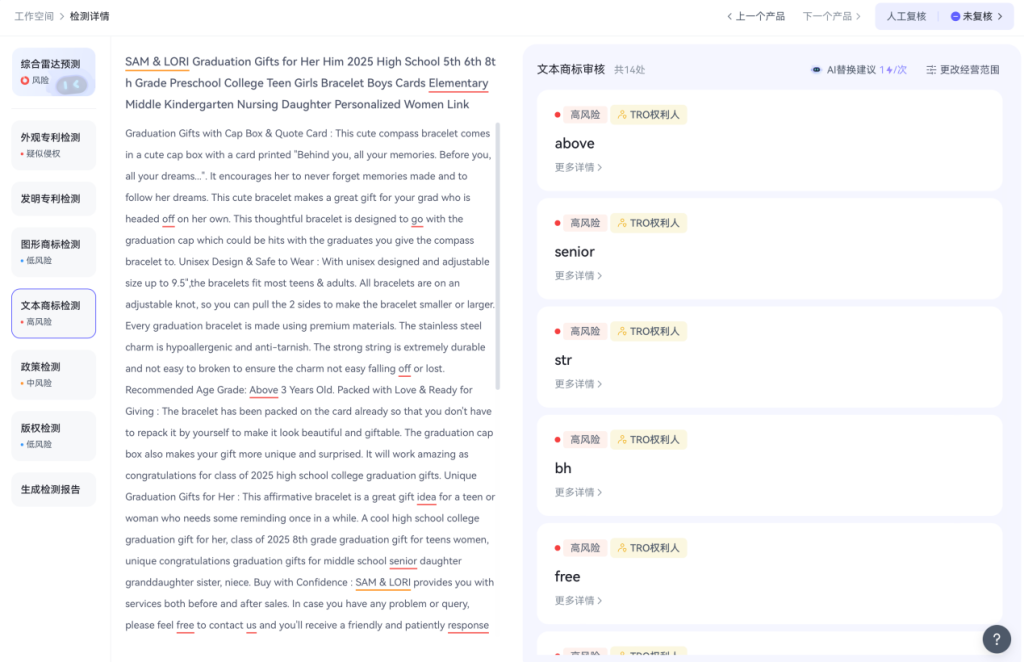Image resolution: width=1024 pixels, height=662 pixels.
Task: Click the 高风险 tag on the above card
Action: coord(584,115)
